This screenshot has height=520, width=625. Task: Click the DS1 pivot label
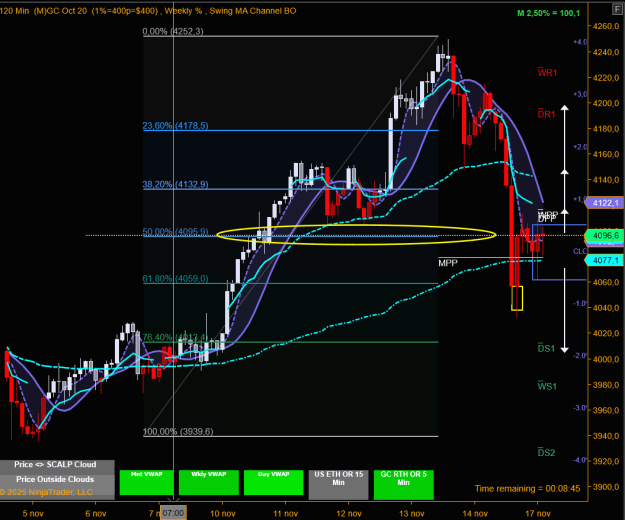click(546, 348)
